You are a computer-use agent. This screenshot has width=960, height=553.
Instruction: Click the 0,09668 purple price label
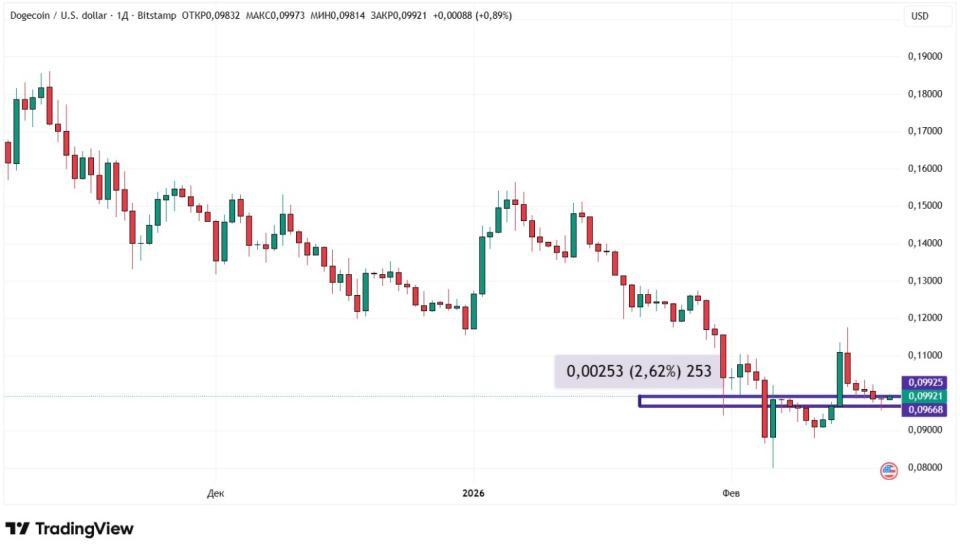[923, 409]
